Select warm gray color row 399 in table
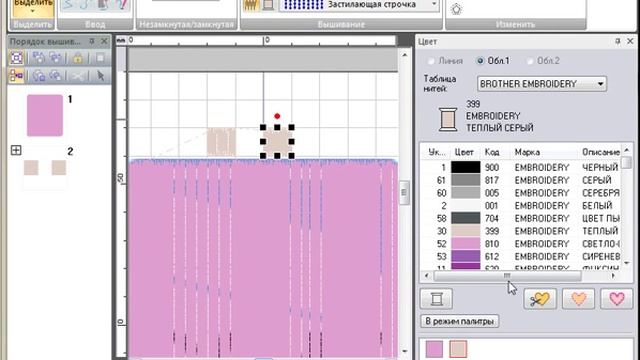 click(520, 231)
